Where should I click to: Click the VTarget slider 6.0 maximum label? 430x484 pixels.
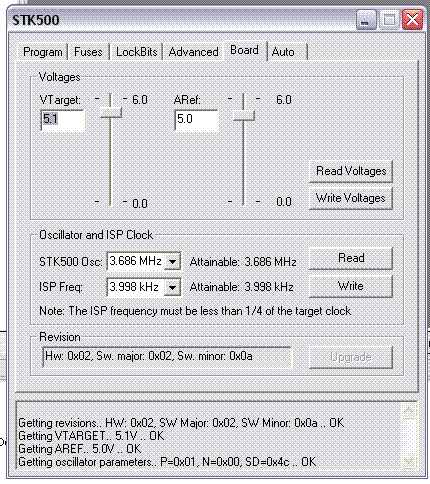(140, 100)
